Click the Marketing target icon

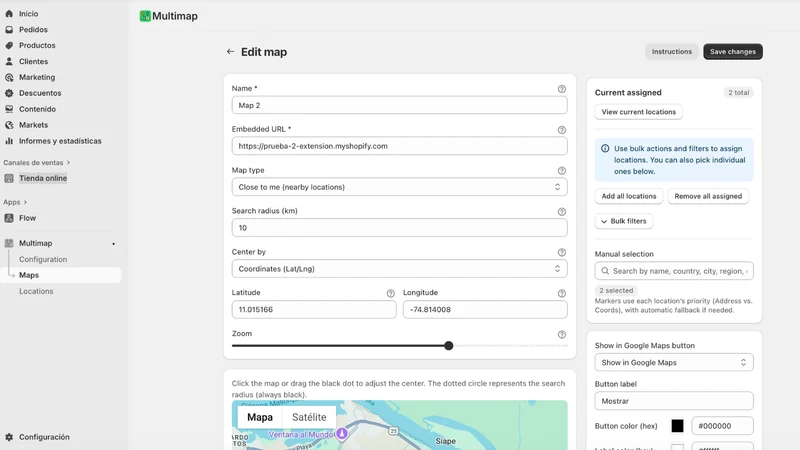click(x=9, y=77)
